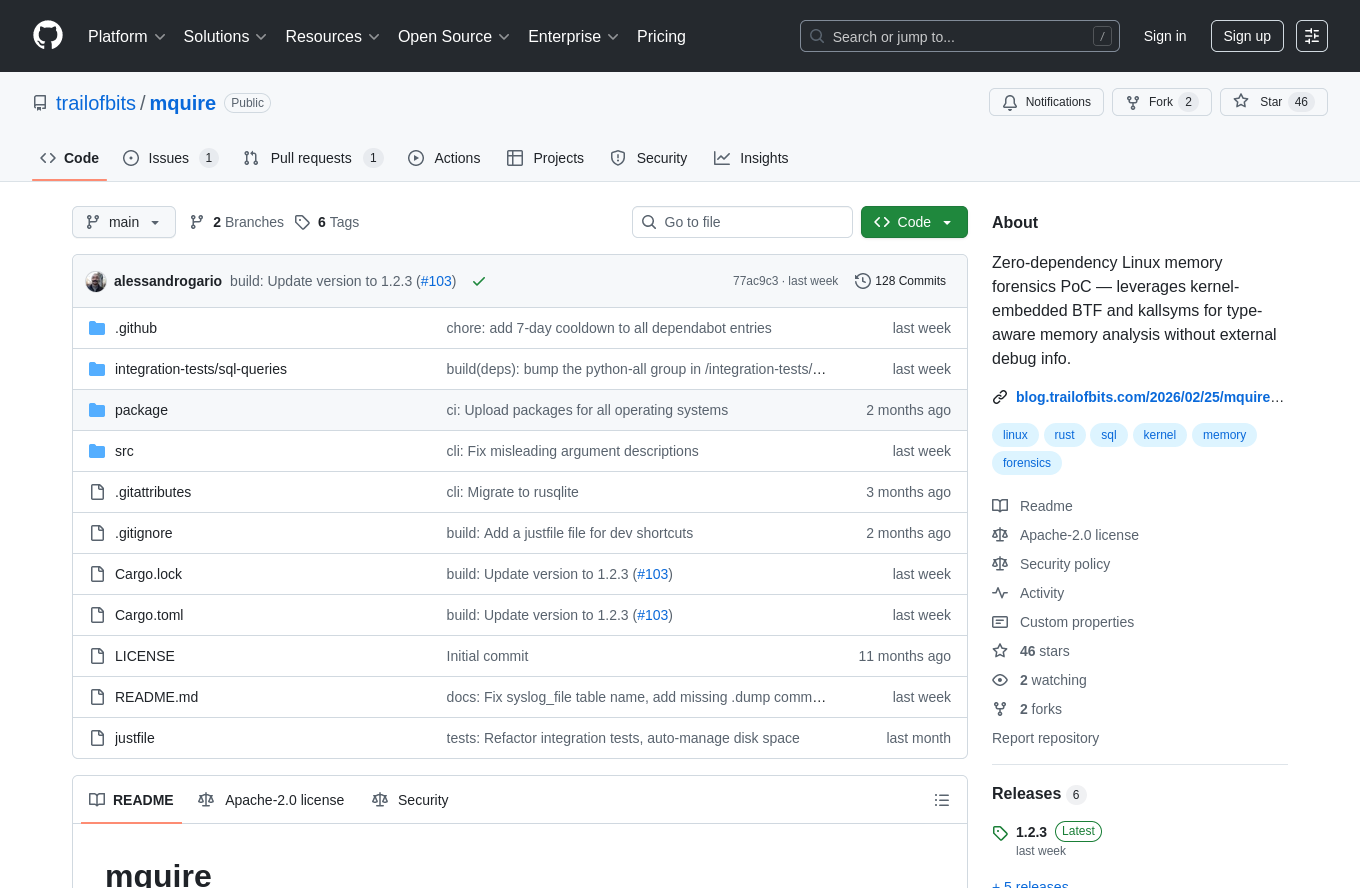This screenshot has height=888, width=1360.
Task: Open the README outline list icon
Action: pyautogui.click(x=941, y=800)
